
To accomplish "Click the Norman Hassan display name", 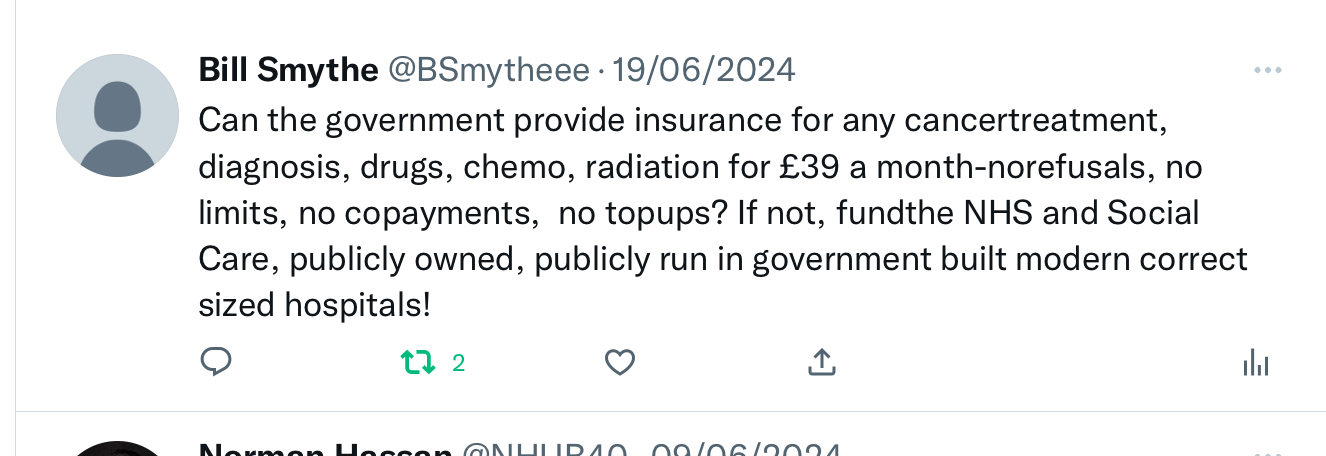I will (x=325, y=451).
